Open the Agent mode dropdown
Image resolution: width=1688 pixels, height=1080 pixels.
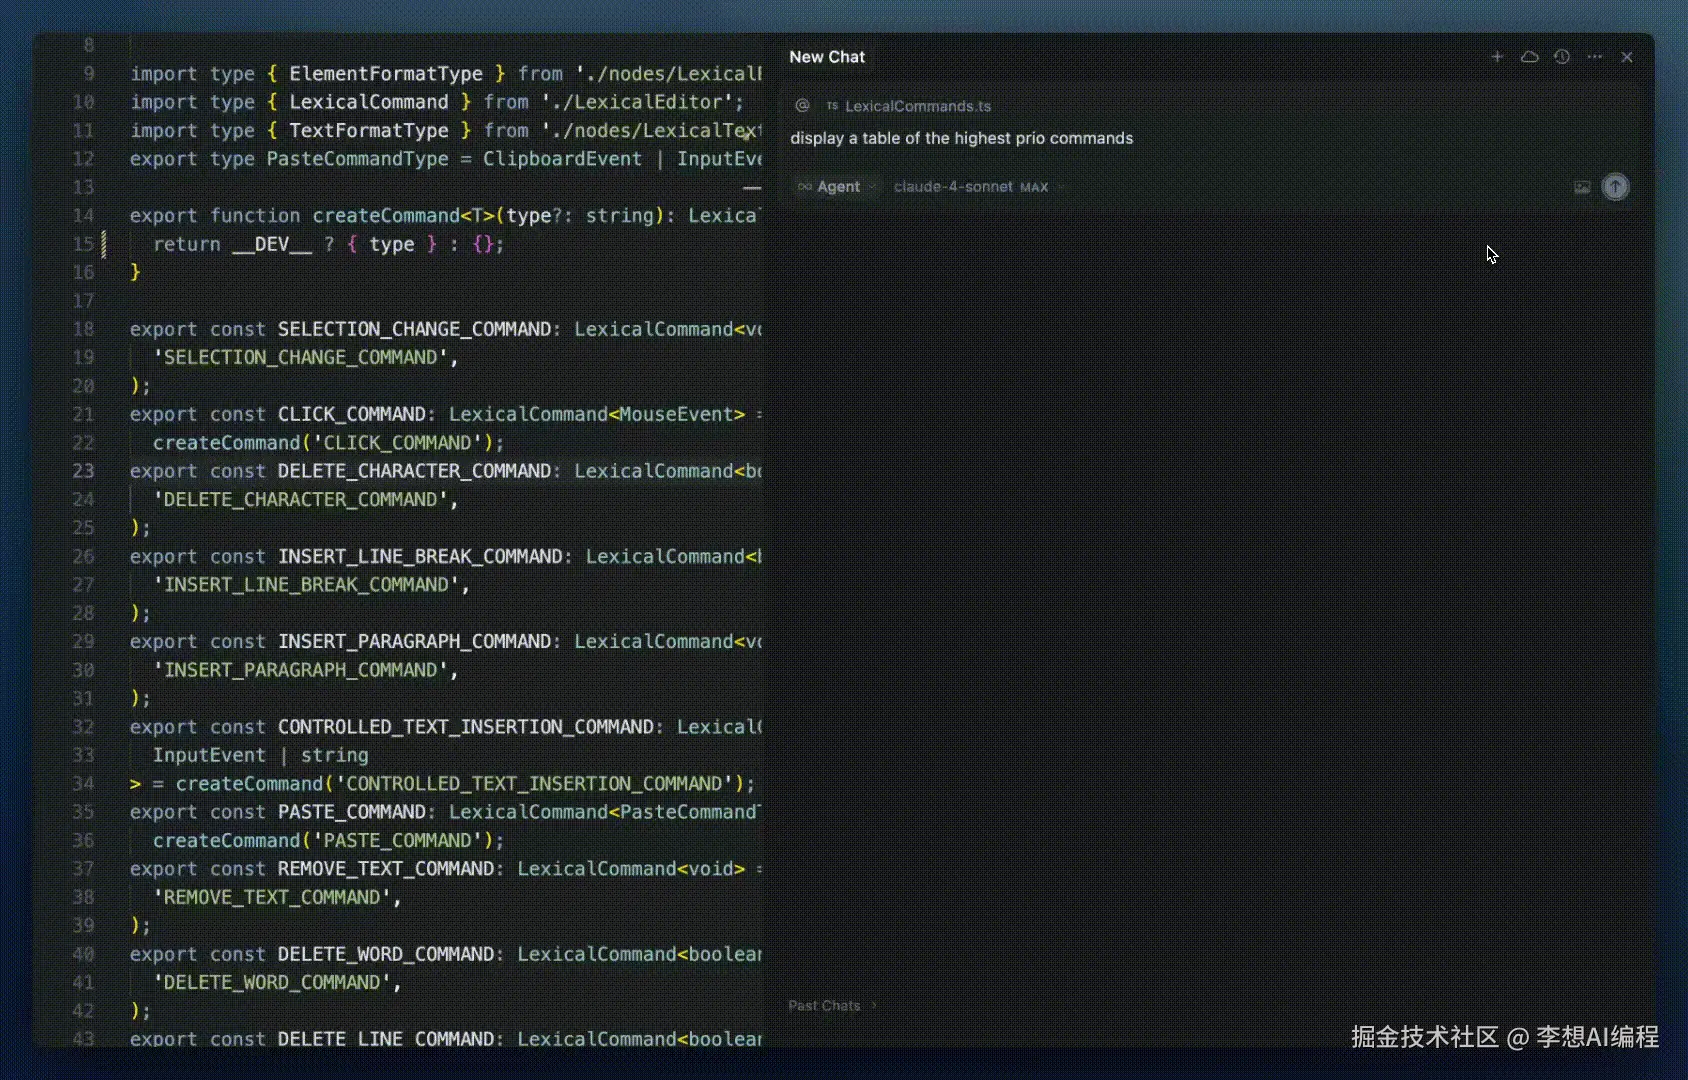(x=837, y=187)
